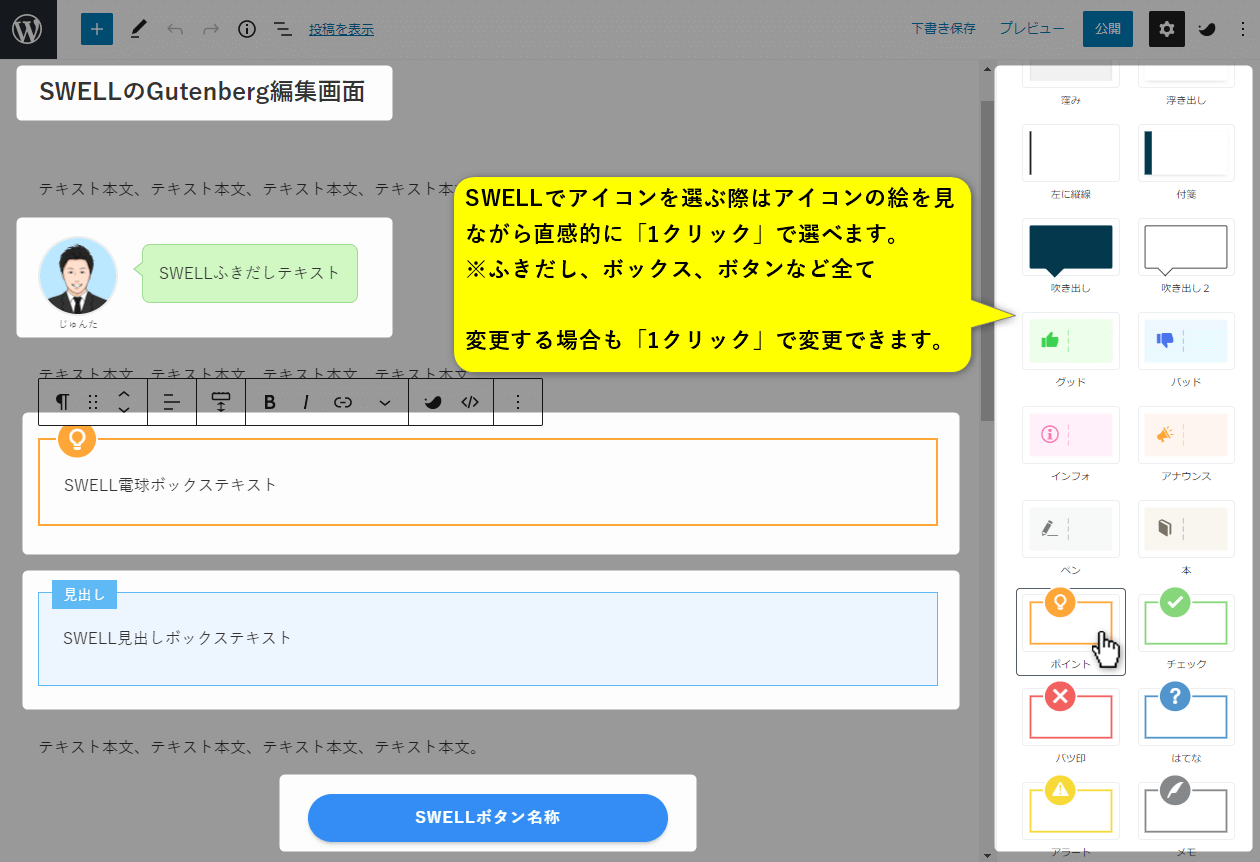Choose the はてな question mark style

[x=1186, y=726]
